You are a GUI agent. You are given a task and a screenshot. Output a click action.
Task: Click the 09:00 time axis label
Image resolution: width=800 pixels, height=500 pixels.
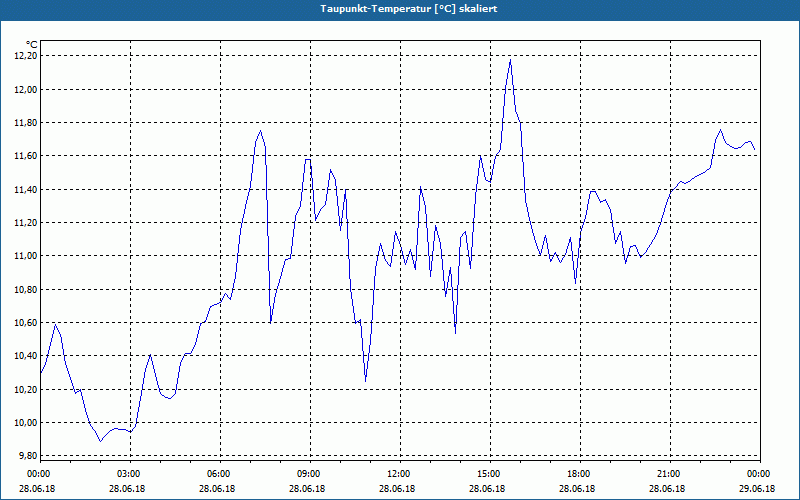coord(310,473)
